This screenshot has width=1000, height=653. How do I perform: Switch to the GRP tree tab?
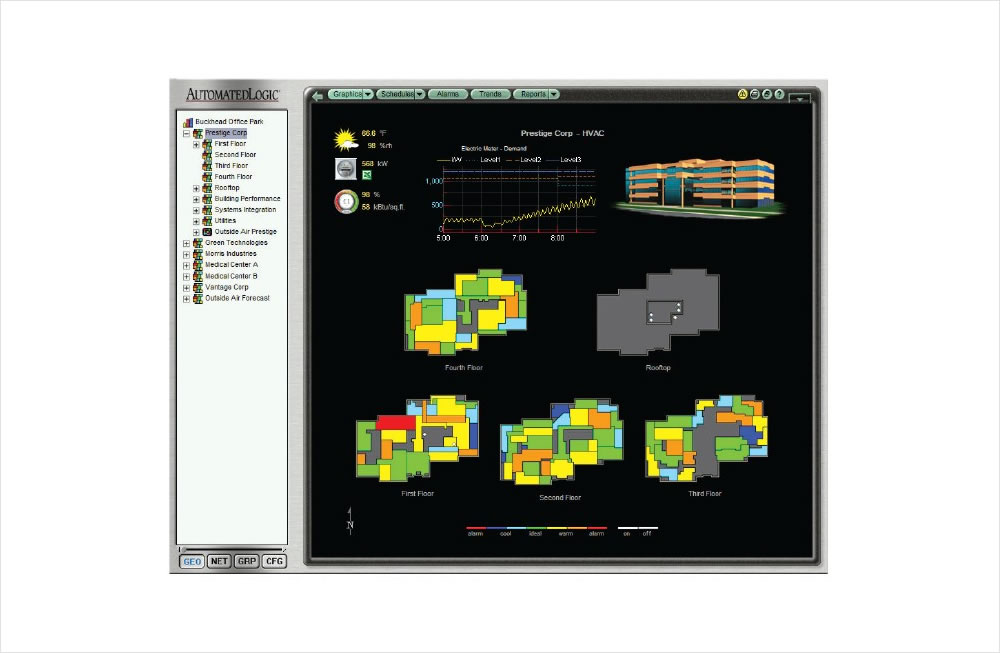247,561
